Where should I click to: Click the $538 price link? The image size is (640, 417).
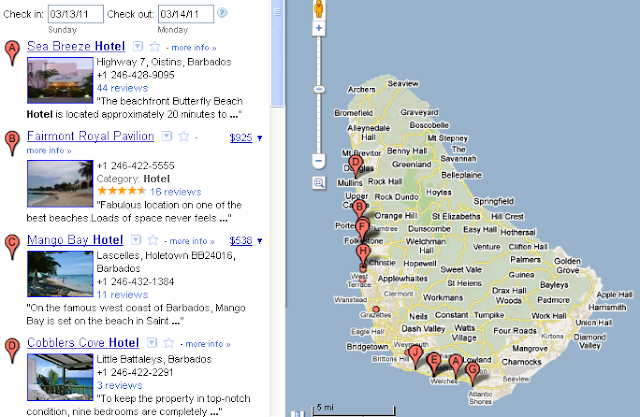click(x=241, y=241)
